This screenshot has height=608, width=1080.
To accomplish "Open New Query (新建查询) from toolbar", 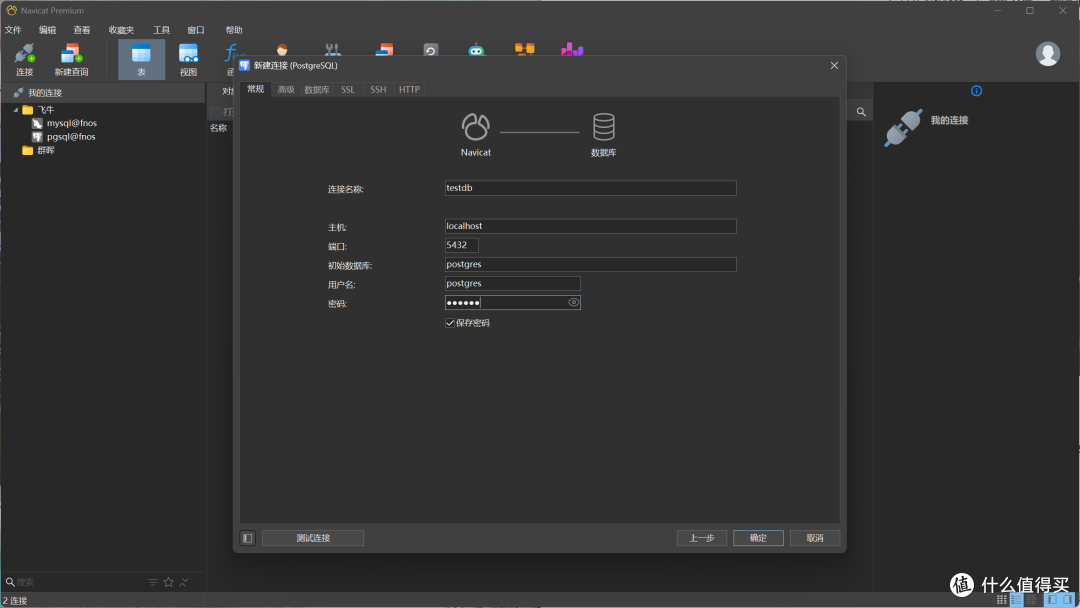I will point(71,59).
